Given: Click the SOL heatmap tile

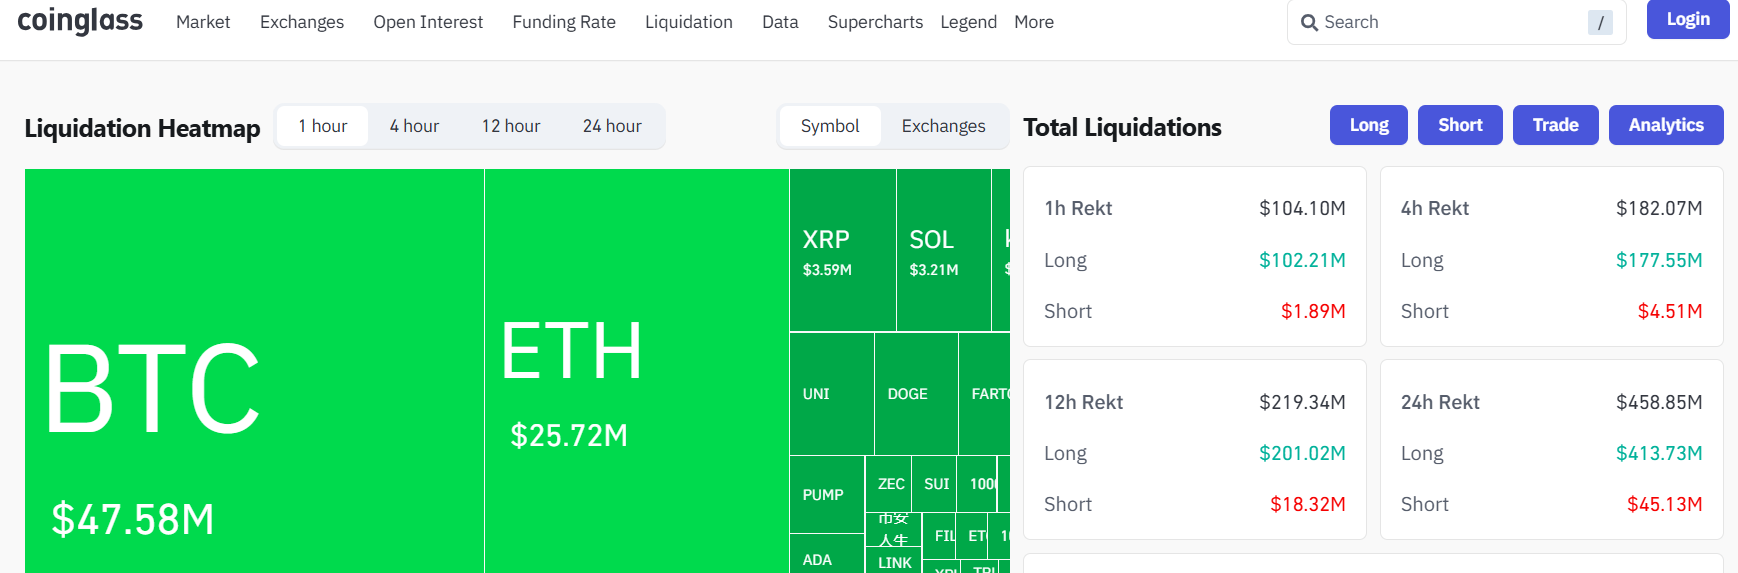Looking at the screenshot, I should click(944, 250).
